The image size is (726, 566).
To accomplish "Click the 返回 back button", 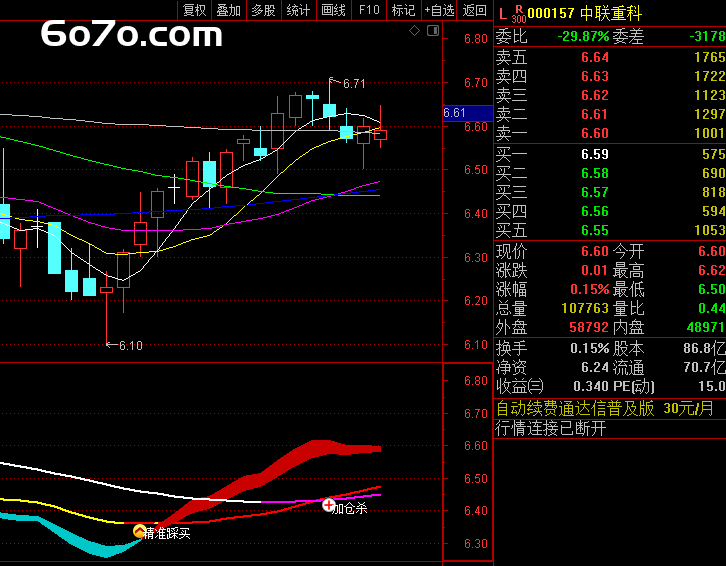I will pyautogui.click(x=475, y=10).
